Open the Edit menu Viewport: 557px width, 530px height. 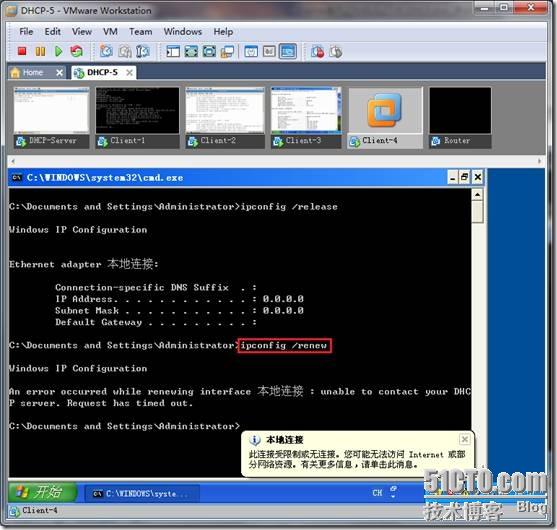click(x=53, y=32)
